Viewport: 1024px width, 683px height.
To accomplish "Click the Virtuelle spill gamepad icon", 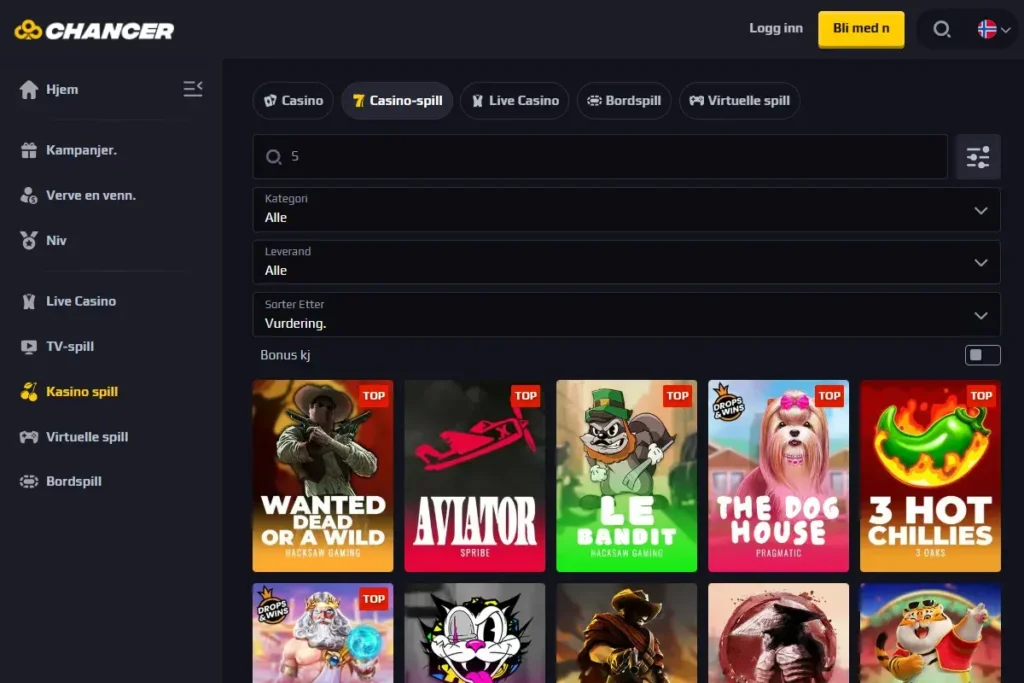I will [x=29, y=437].
